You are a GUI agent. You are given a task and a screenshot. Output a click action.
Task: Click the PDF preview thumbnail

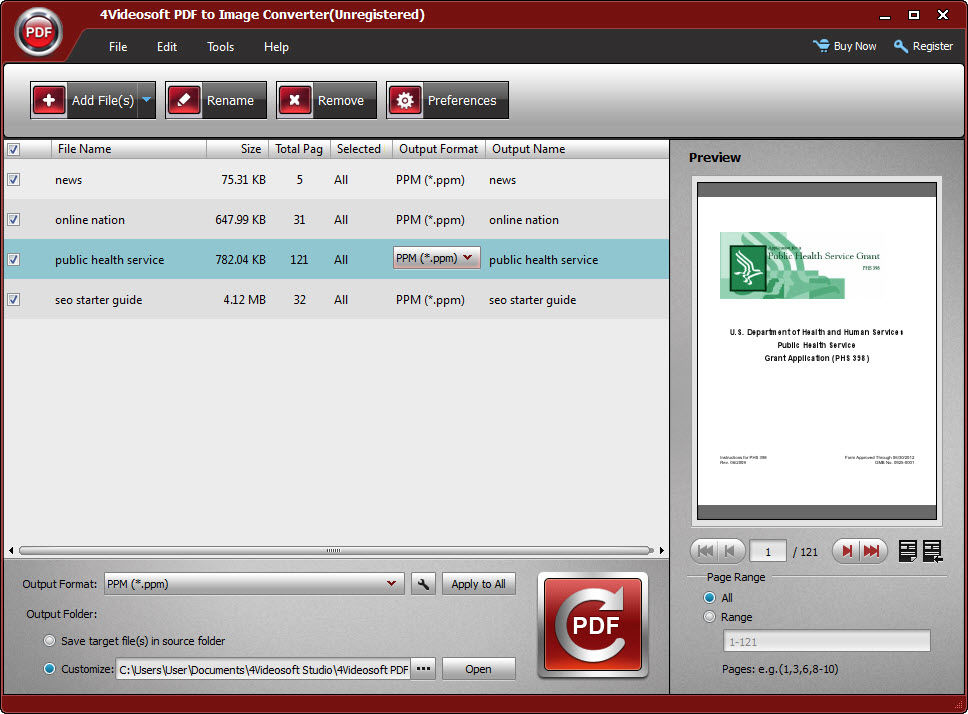817,351
